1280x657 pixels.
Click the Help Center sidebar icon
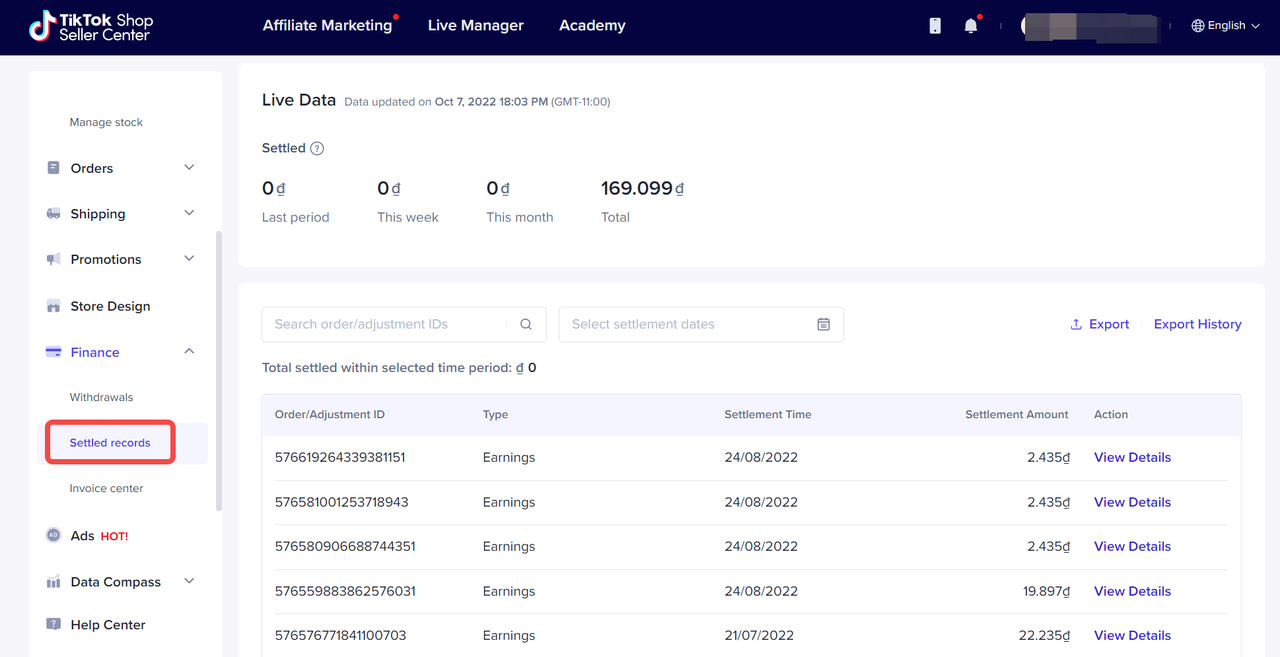tap(54, 624)
